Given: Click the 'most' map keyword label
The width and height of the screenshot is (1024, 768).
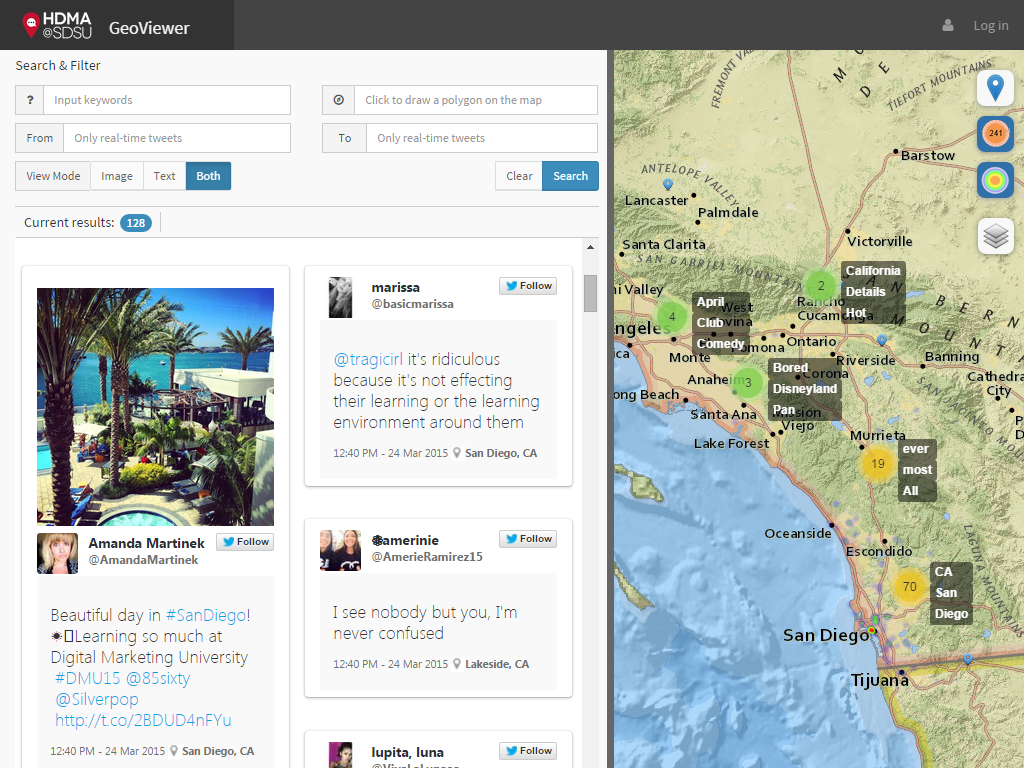Looking at the screenshot, I should pyautogui.click(x=917, y=470).
